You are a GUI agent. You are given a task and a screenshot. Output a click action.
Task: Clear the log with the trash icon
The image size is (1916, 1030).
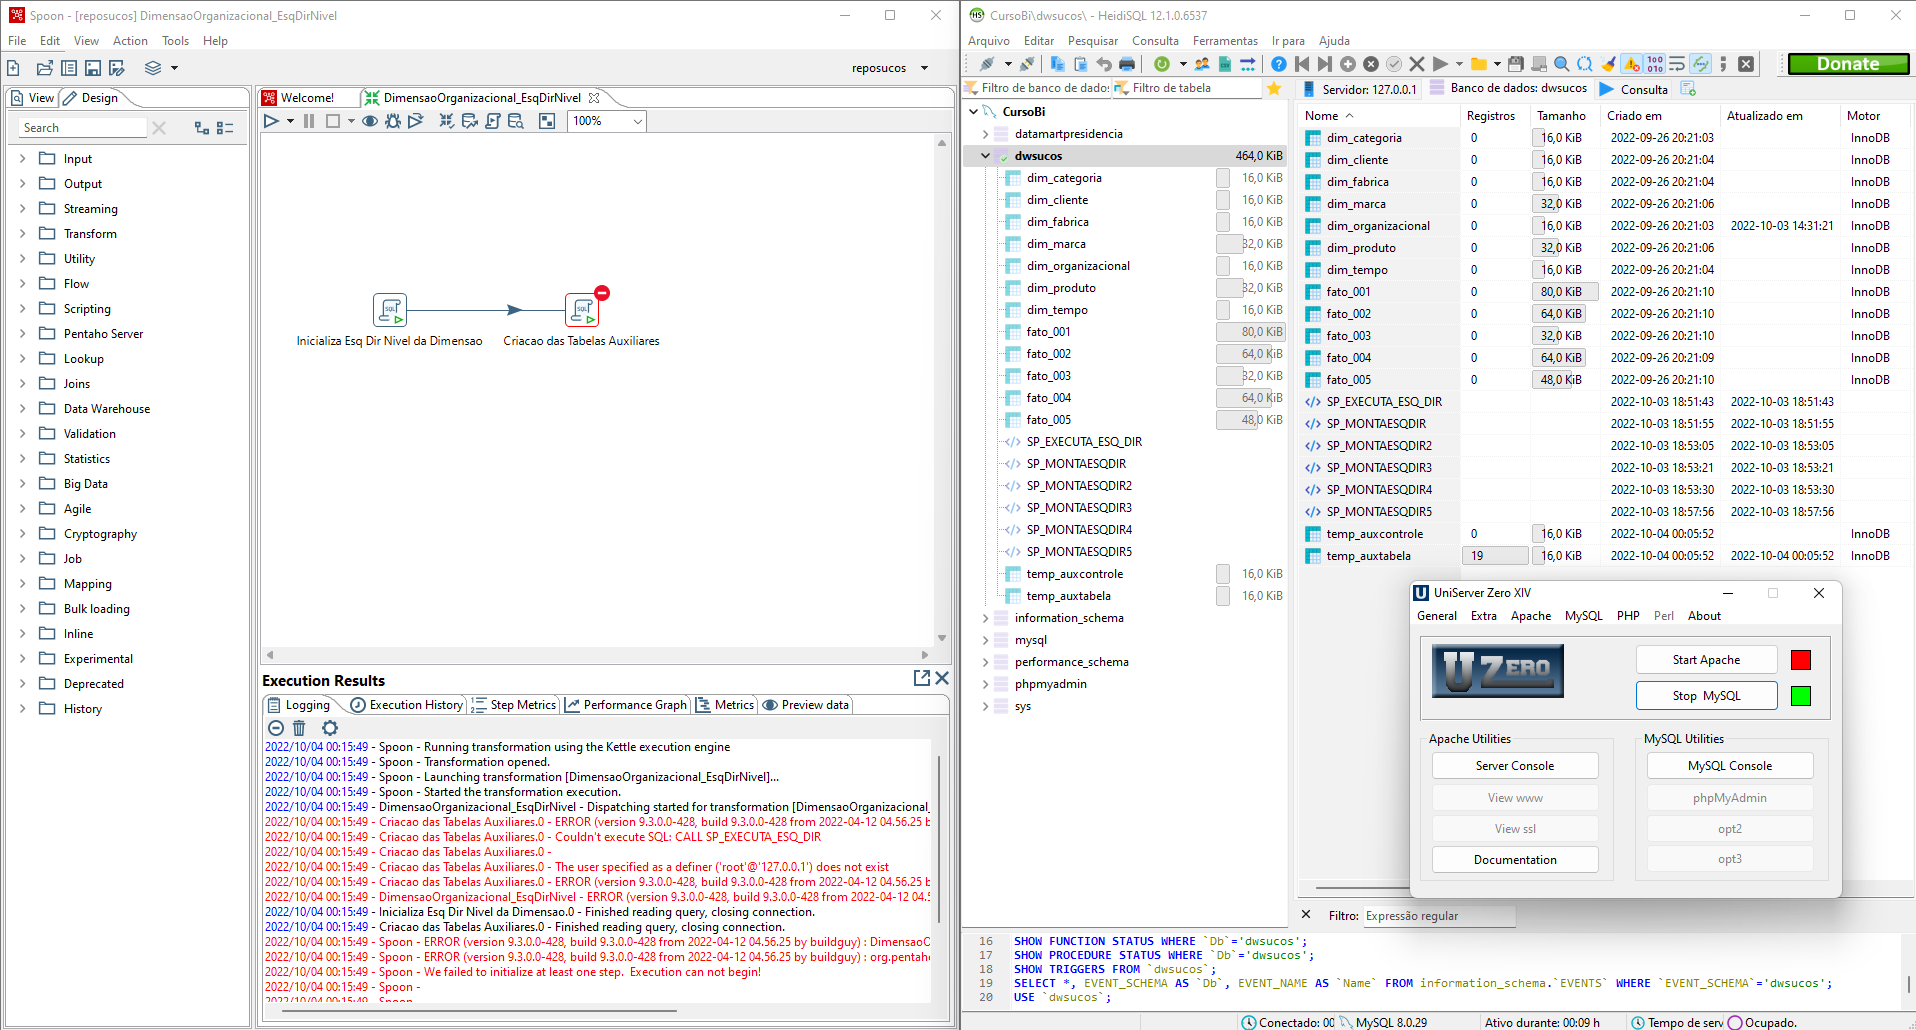coord(299,728)
